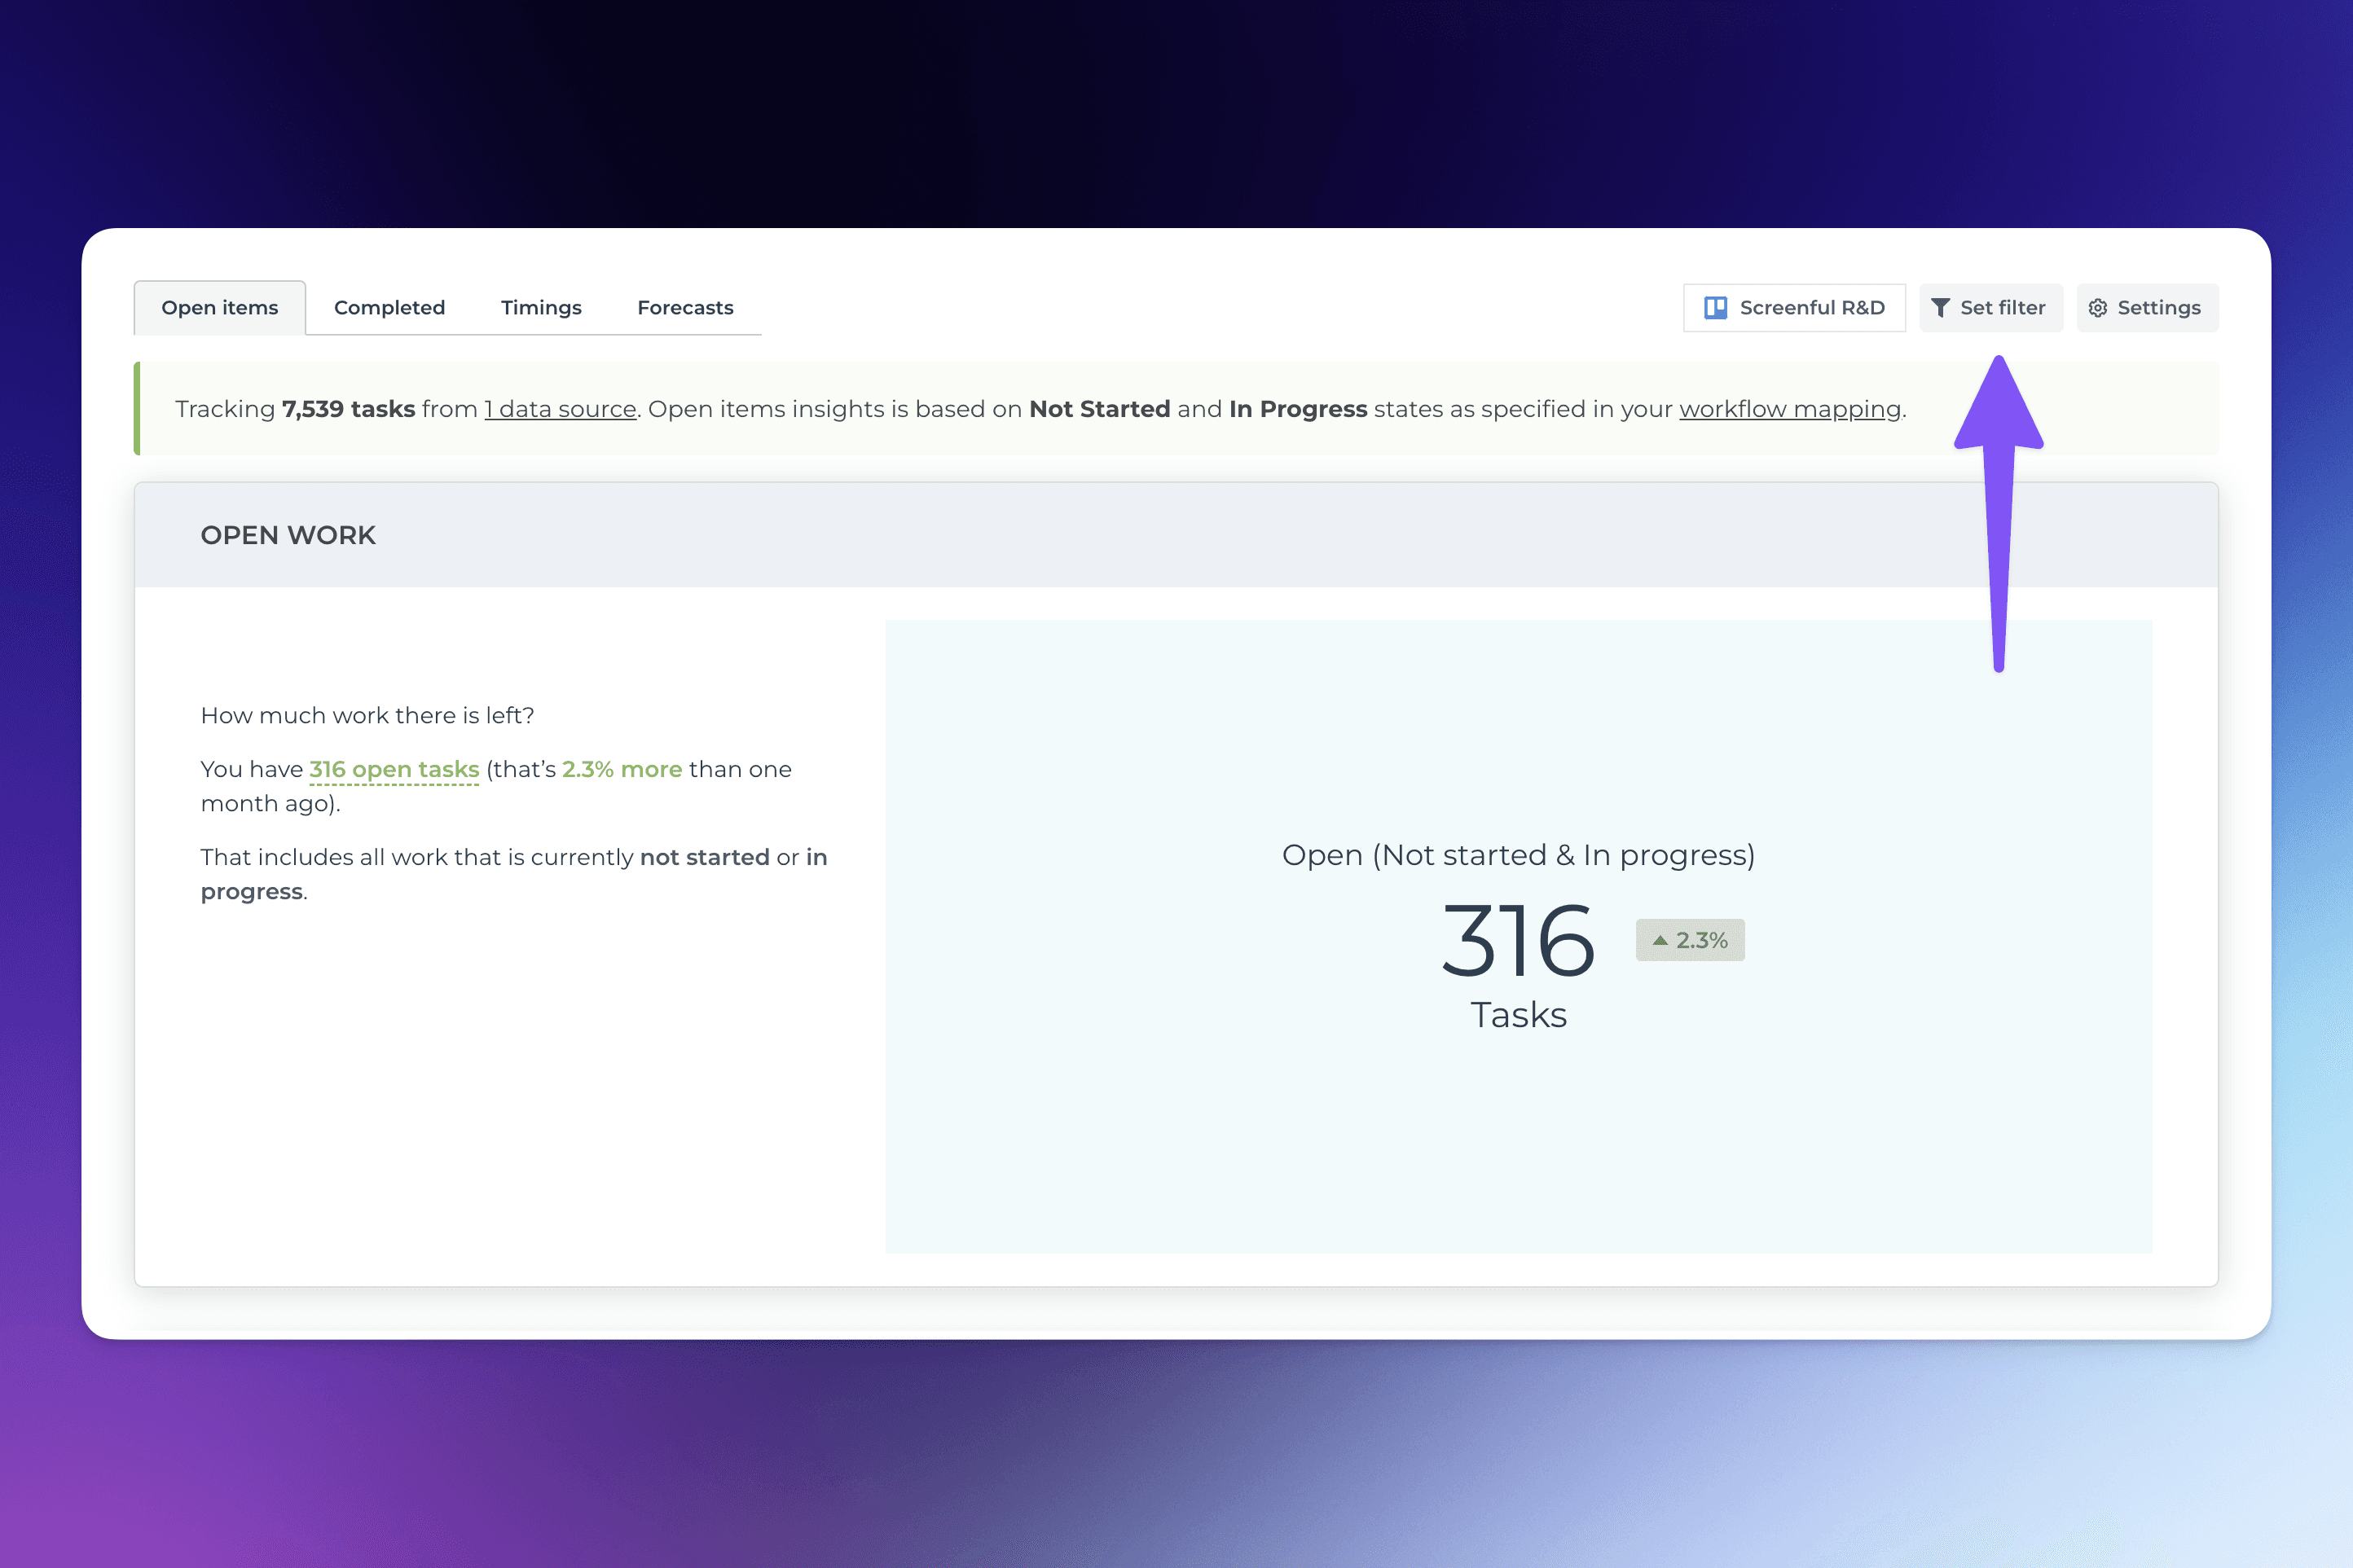Screen dimensions: 2353x1568
Task: Click the Set filter button
Action: click(x=1989, y=306)
